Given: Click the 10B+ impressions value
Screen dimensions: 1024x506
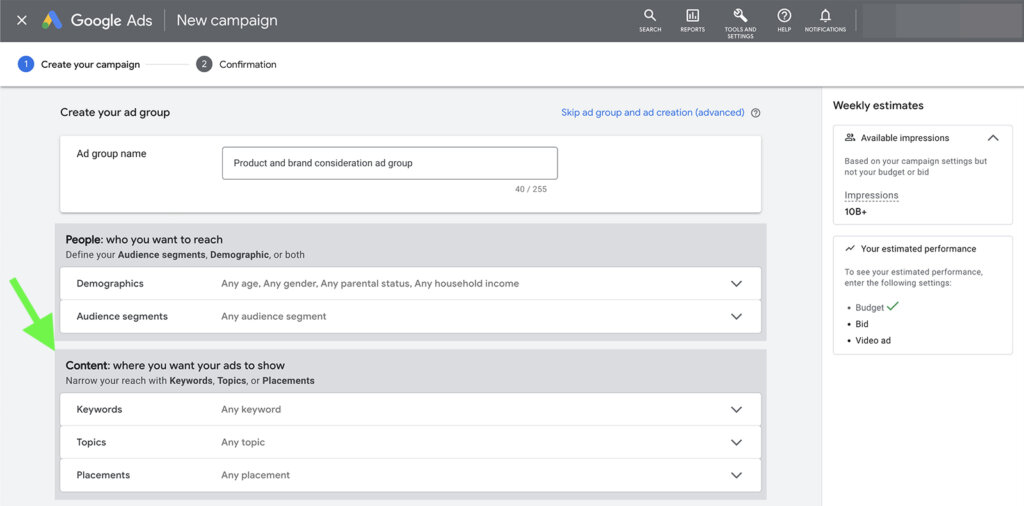Looking at the screenshot, I should click(x=856, y=212).
